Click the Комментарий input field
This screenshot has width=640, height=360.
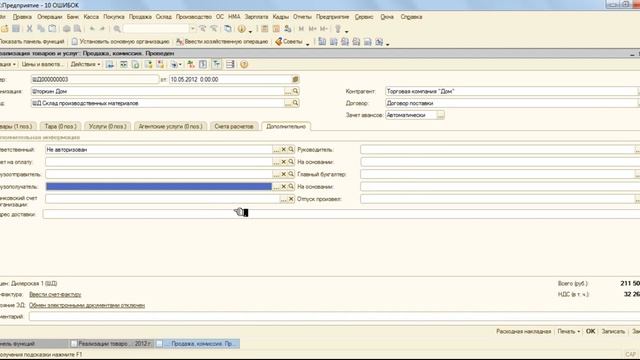click(334, 316)
